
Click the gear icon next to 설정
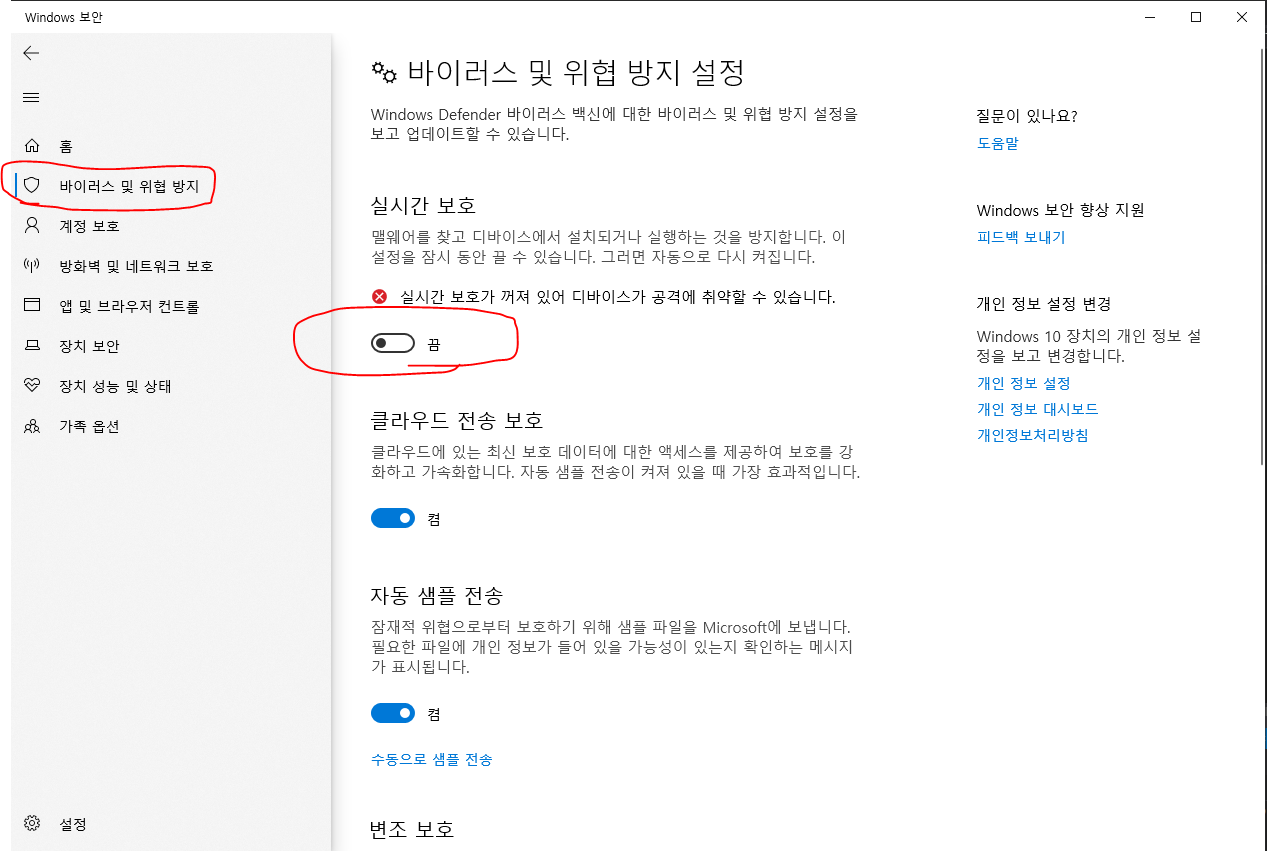[x=32, y=824]
